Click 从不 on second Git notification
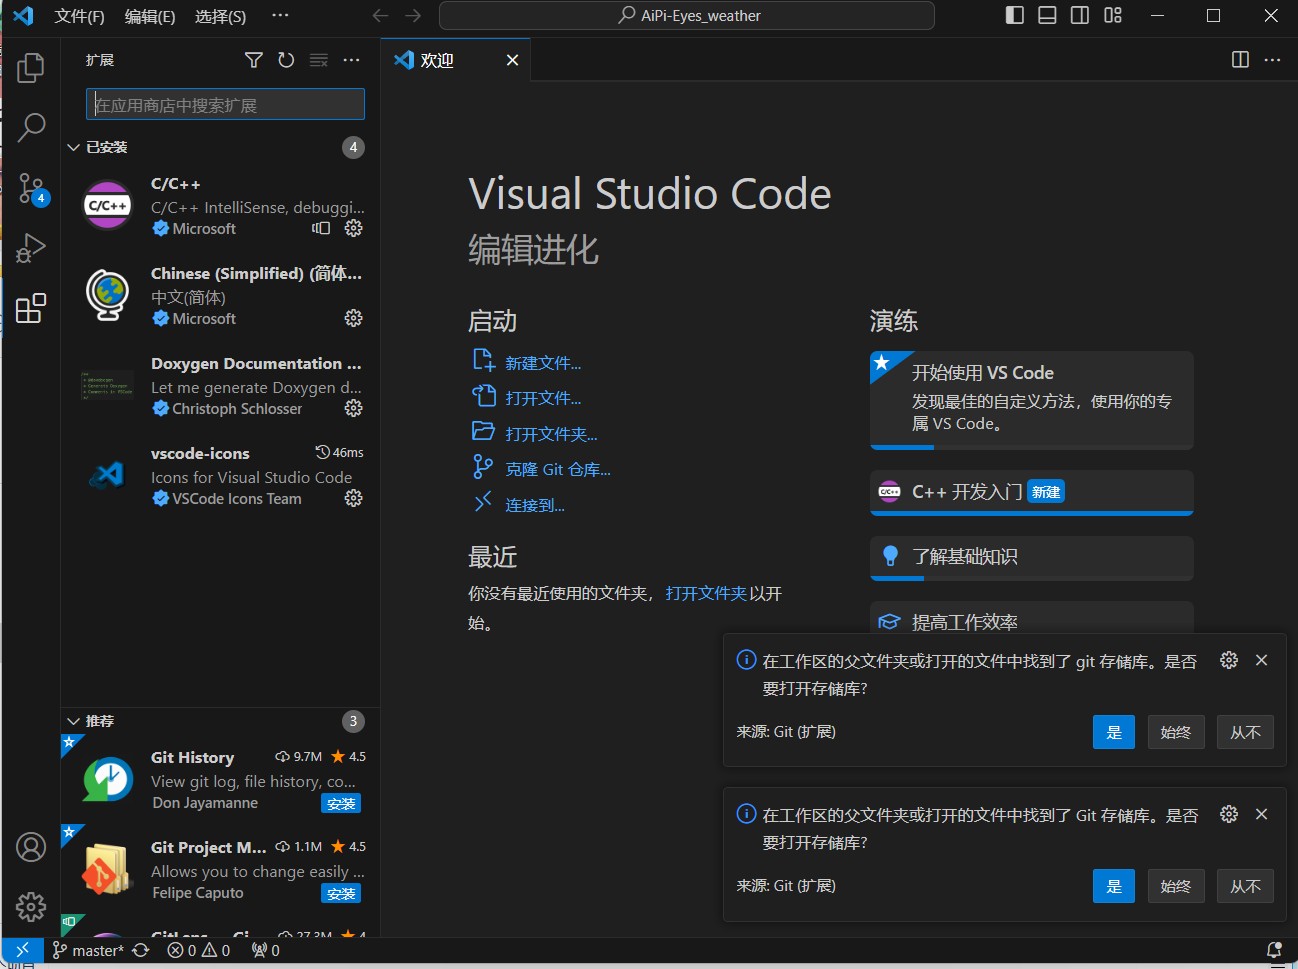 1245,886
